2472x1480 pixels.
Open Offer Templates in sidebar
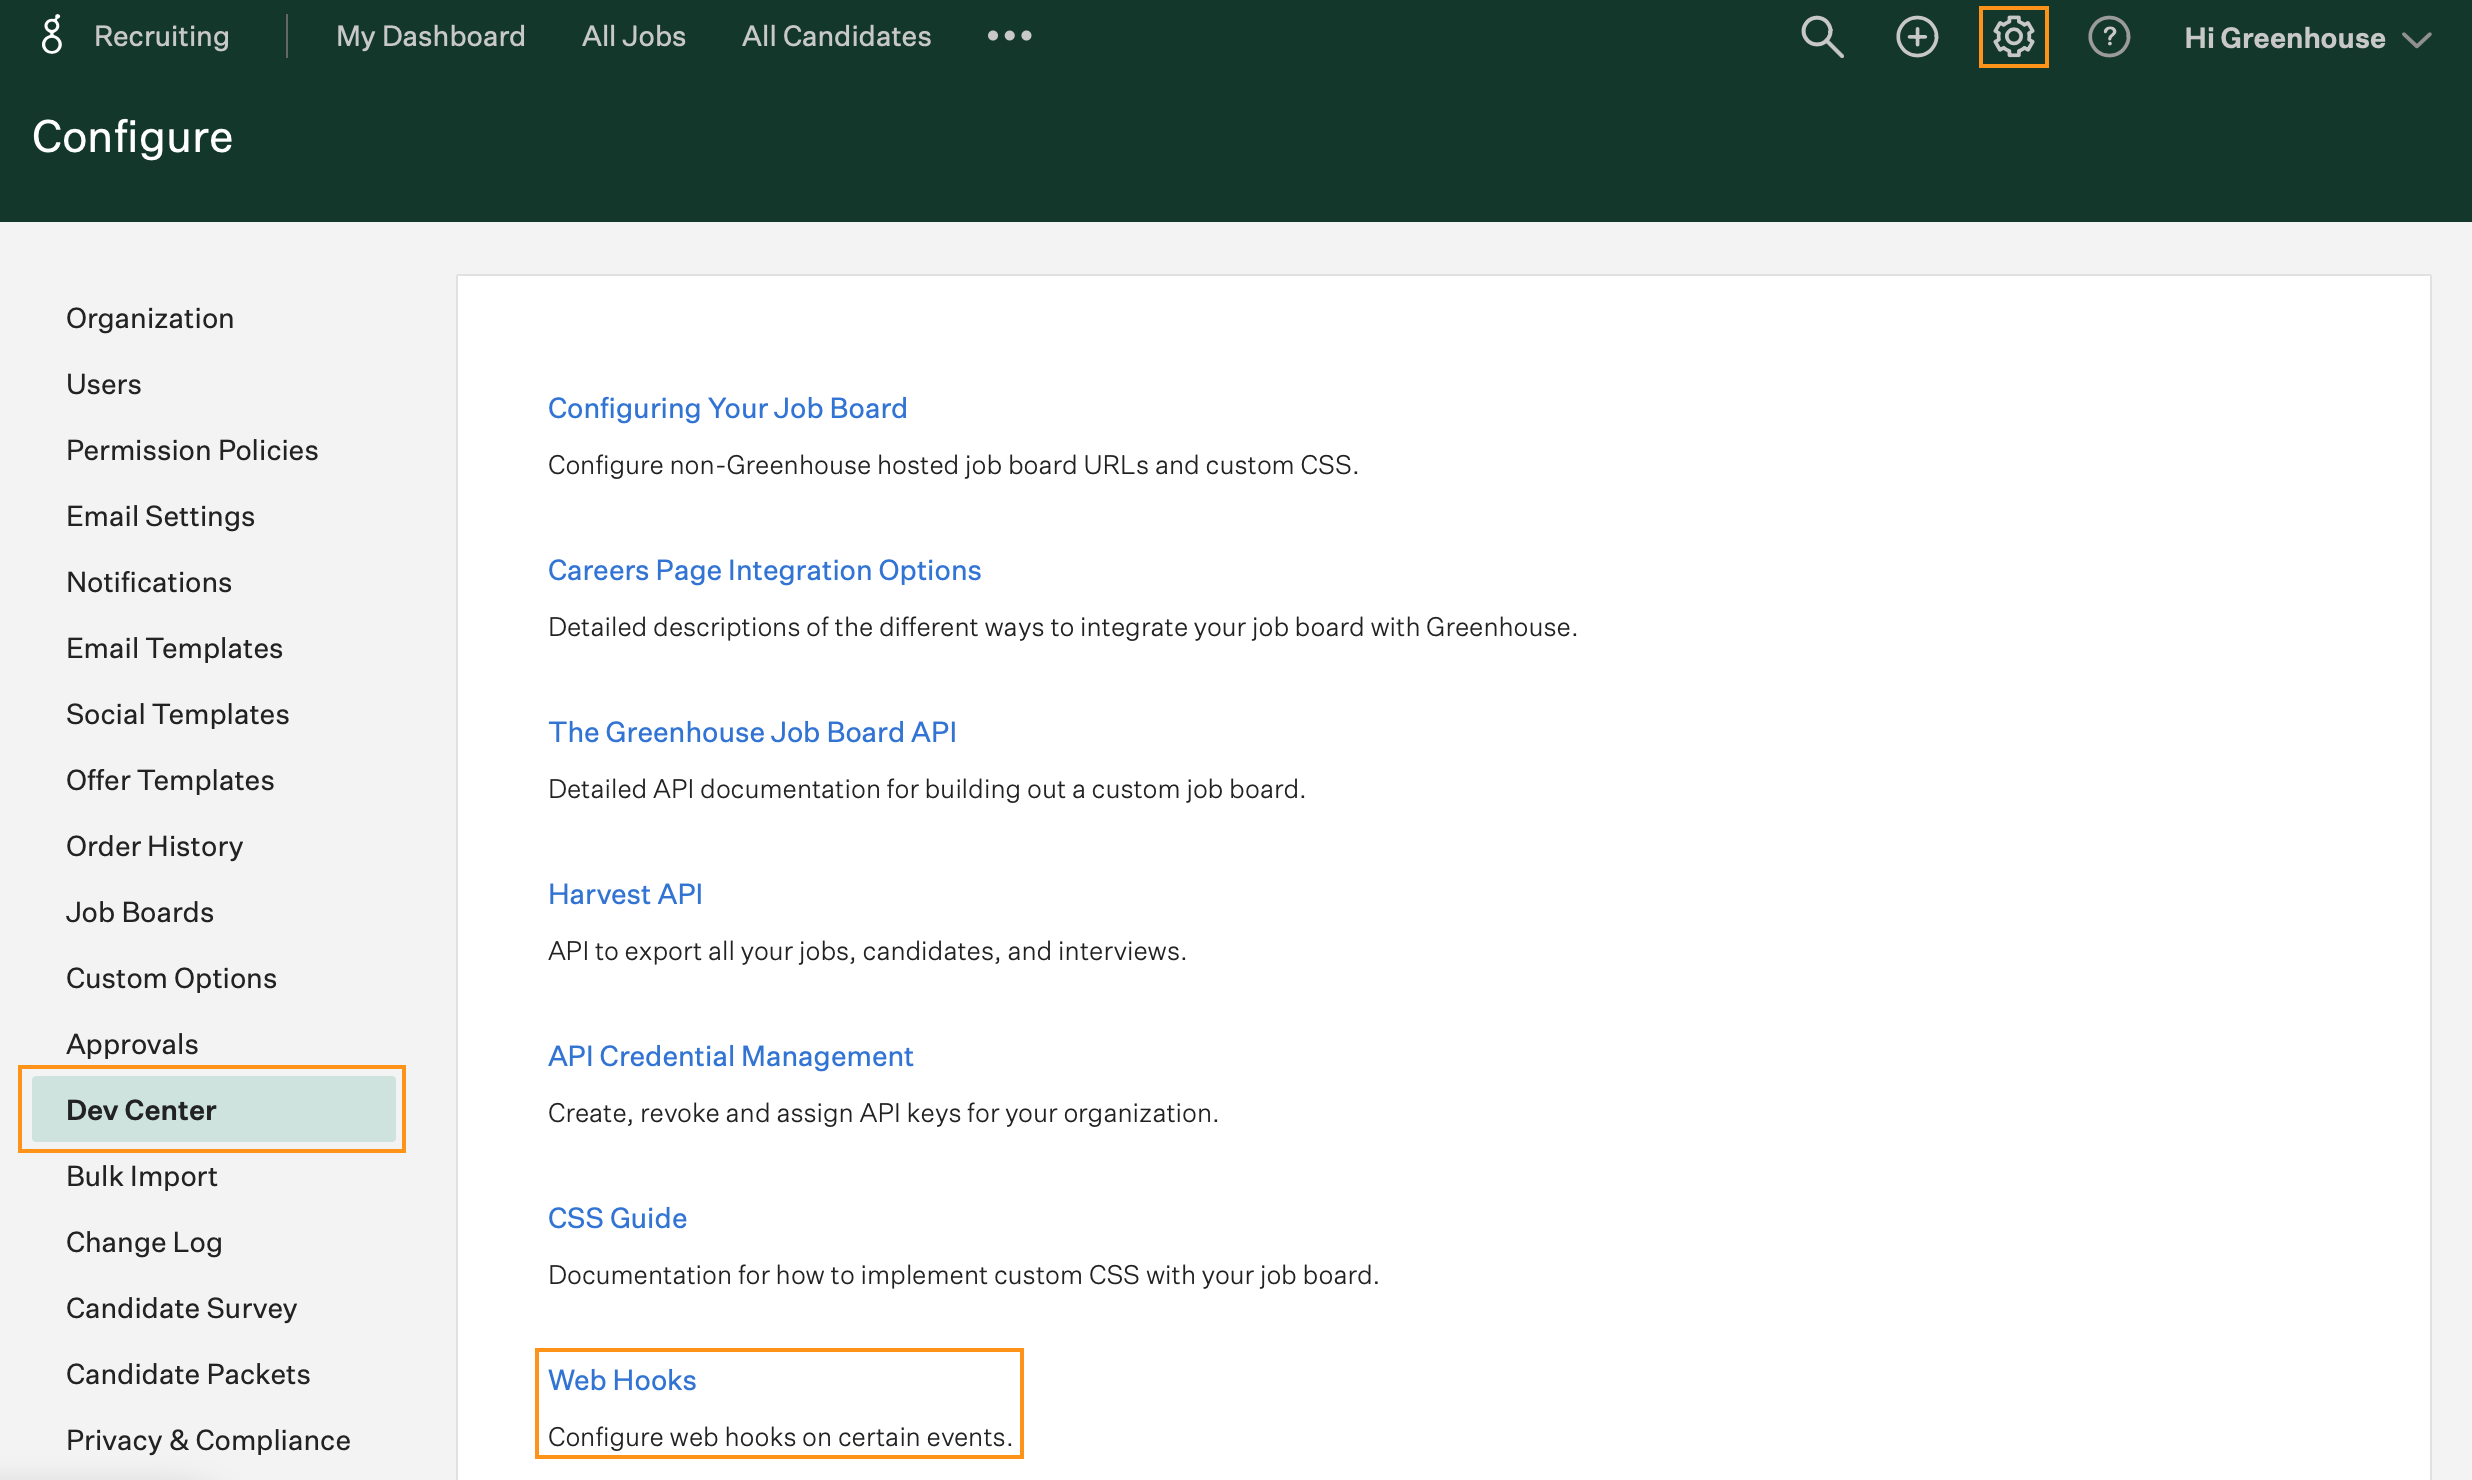tap(170, 780)
